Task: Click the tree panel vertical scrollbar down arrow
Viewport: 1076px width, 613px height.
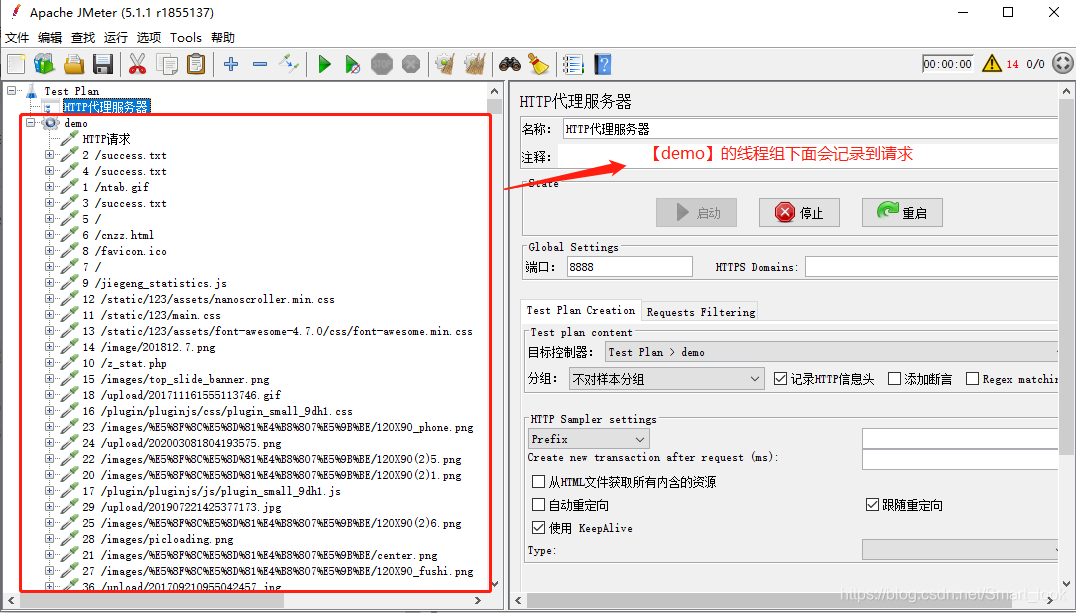Action: (495, 585)
